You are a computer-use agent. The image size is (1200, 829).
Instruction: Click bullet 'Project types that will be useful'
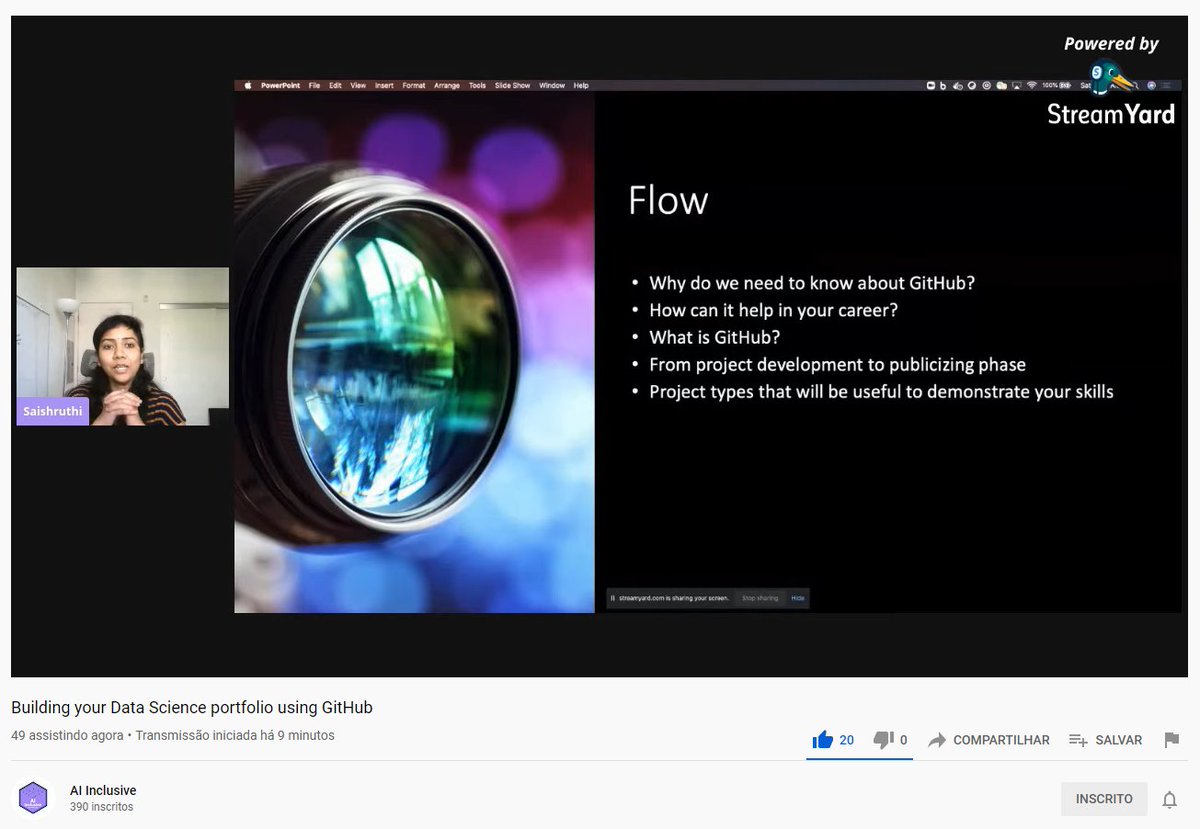click(881, 392)
